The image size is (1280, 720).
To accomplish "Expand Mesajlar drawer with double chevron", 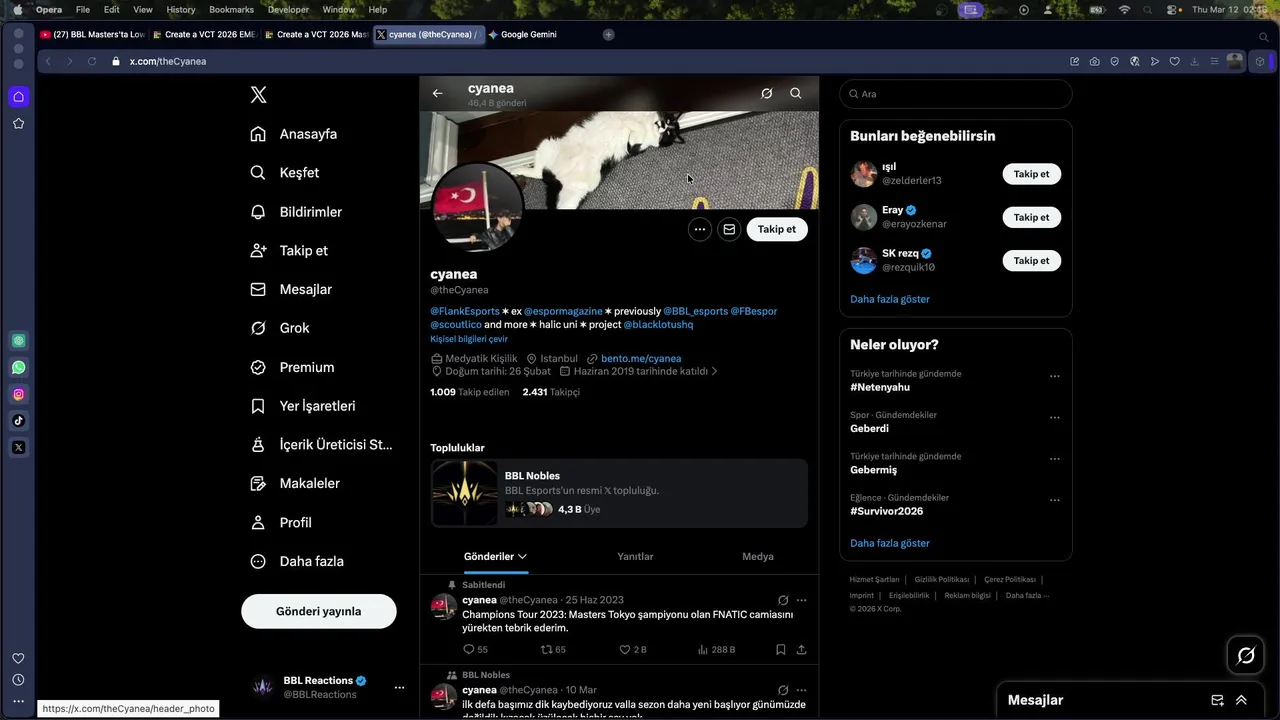I will tap(1241, 700).
